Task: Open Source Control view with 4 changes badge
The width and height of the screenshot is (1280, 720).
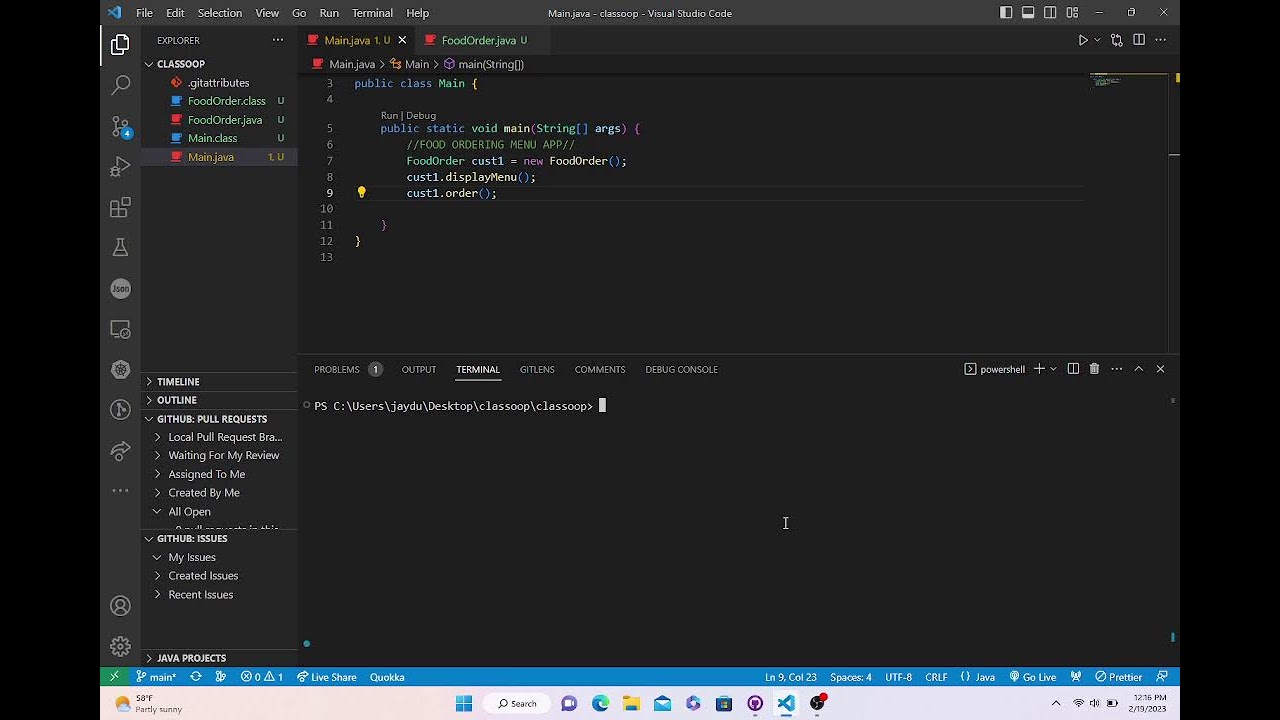Action: coord(120,126)
